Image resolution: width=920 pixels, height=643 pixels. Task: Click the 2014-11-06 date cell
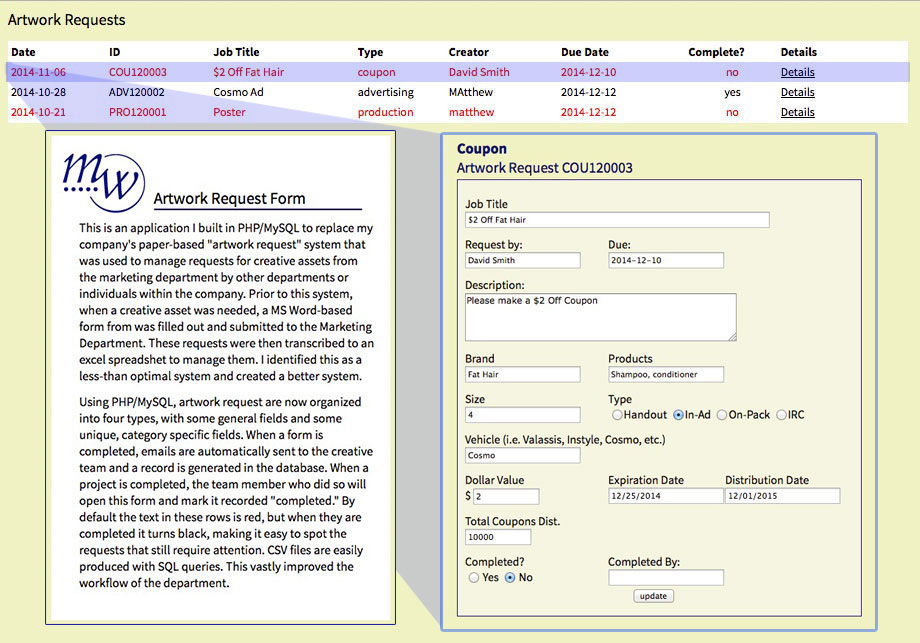point(38,72)
